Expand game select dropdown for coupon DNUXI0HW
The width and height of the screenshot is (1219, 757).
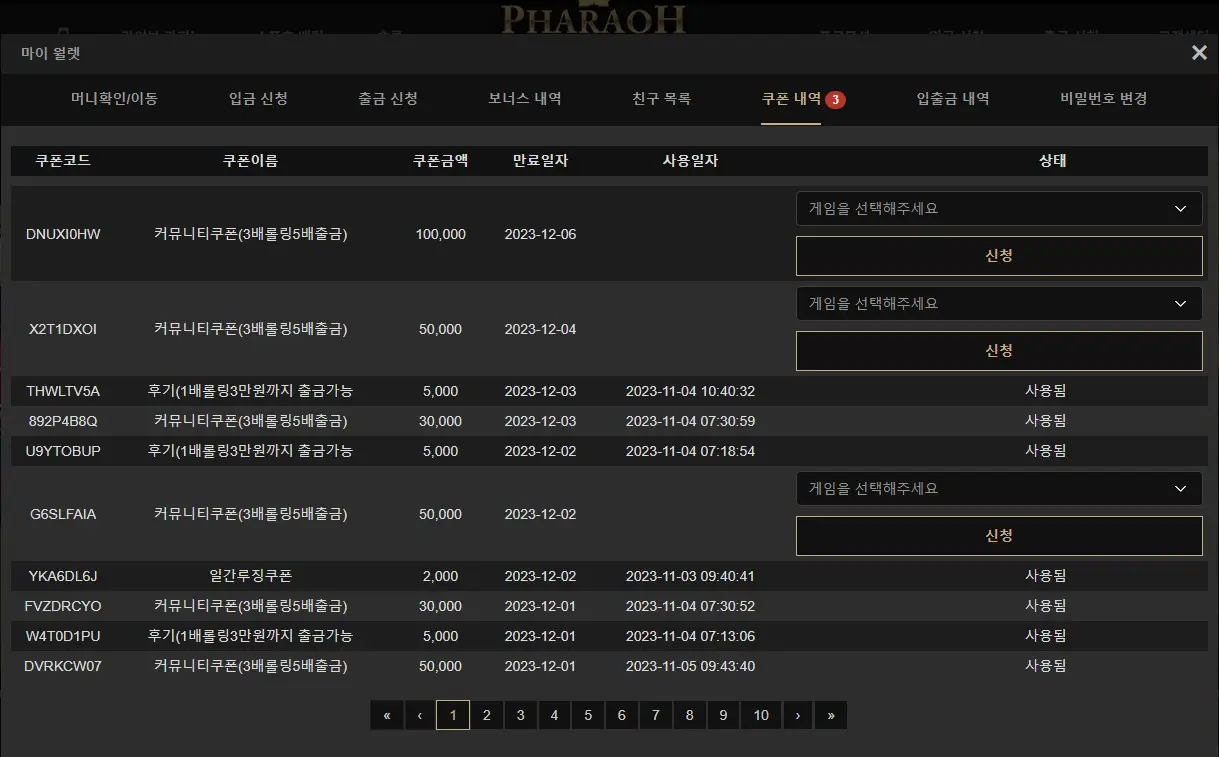(999, 209)
